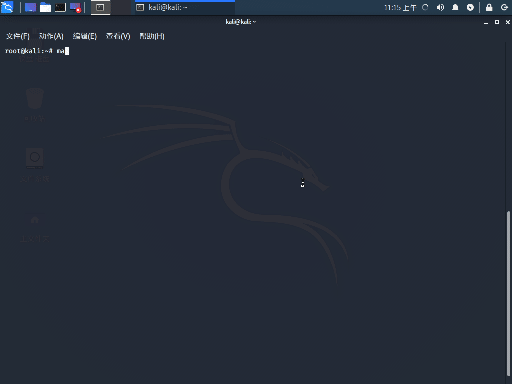
Task: Click the log out icon in the panel
Action: tap(504, 7)
